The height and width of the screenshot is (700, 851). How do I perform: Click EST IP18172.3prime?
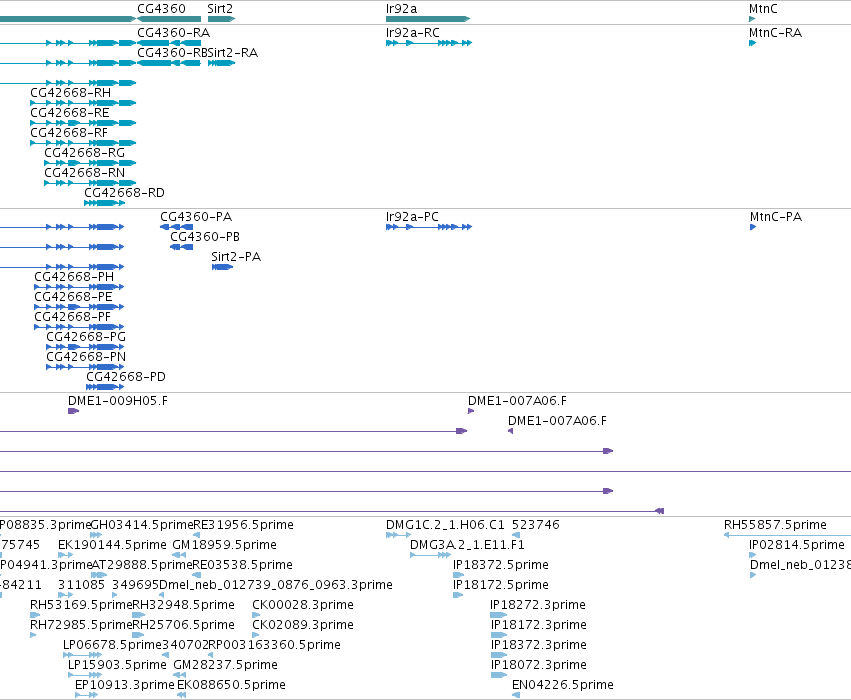[539, 625]
